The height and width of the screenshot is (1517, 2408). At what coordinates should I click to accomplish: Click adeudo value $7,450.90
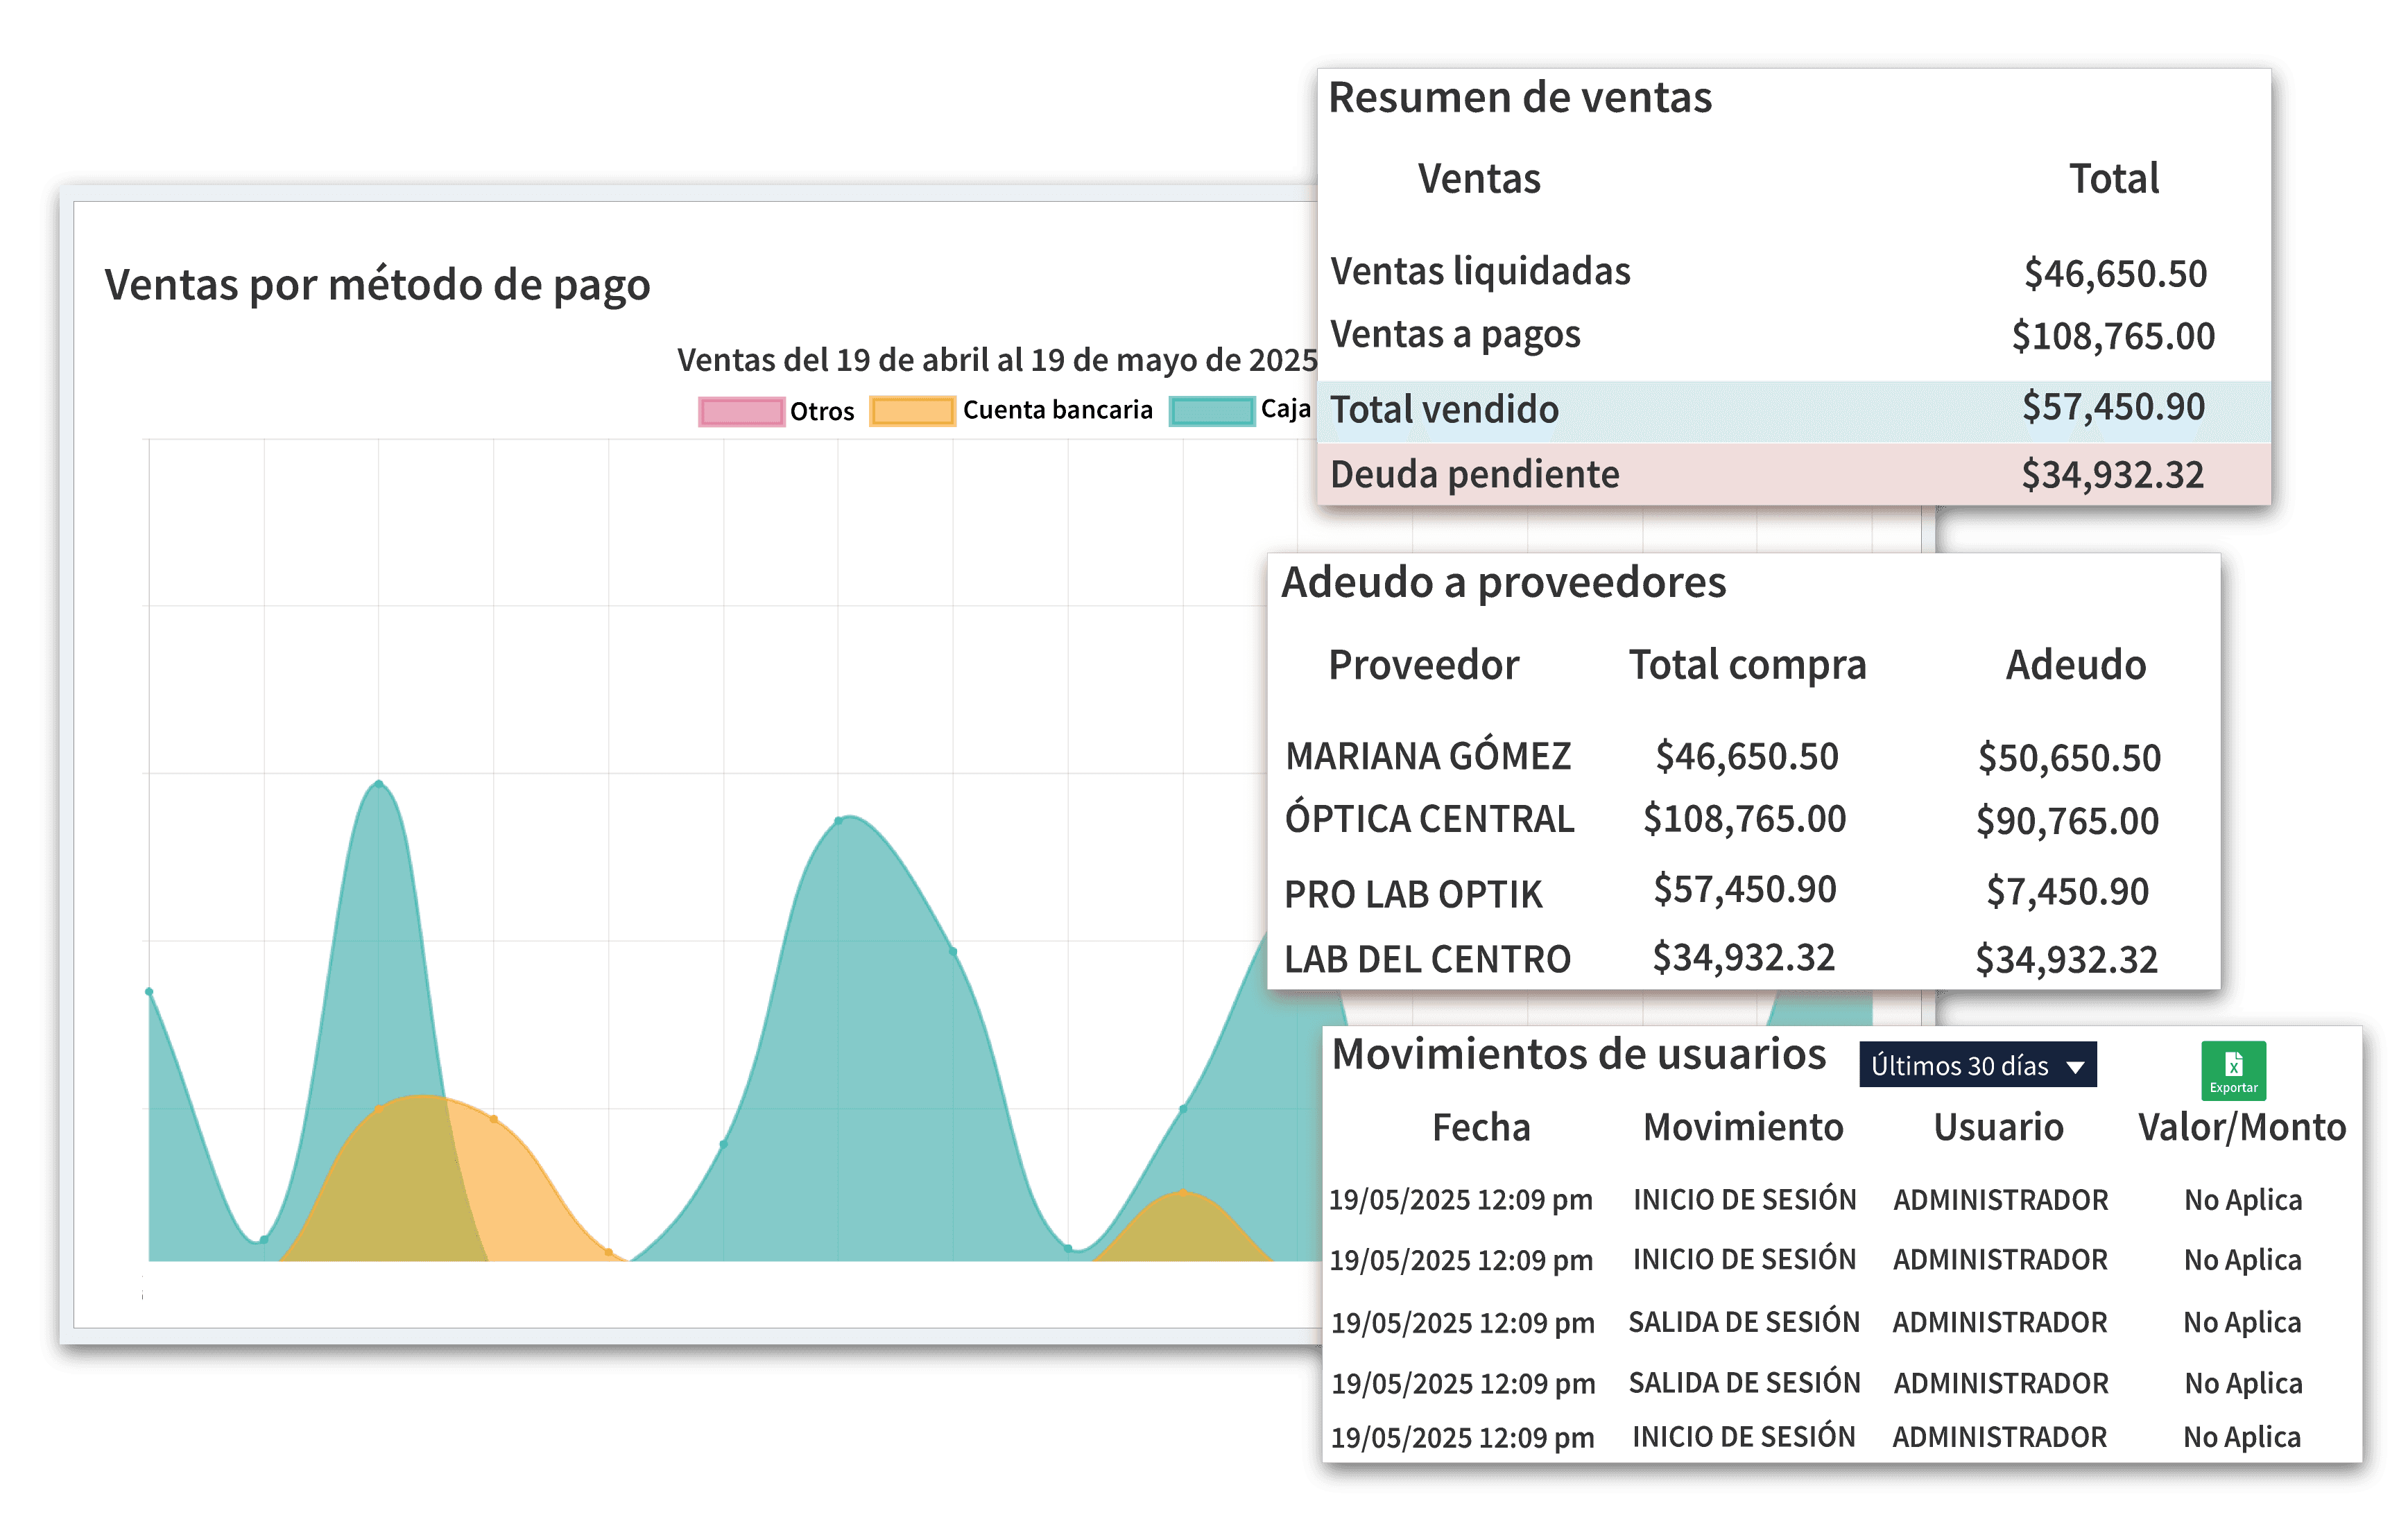[2067, 891]
